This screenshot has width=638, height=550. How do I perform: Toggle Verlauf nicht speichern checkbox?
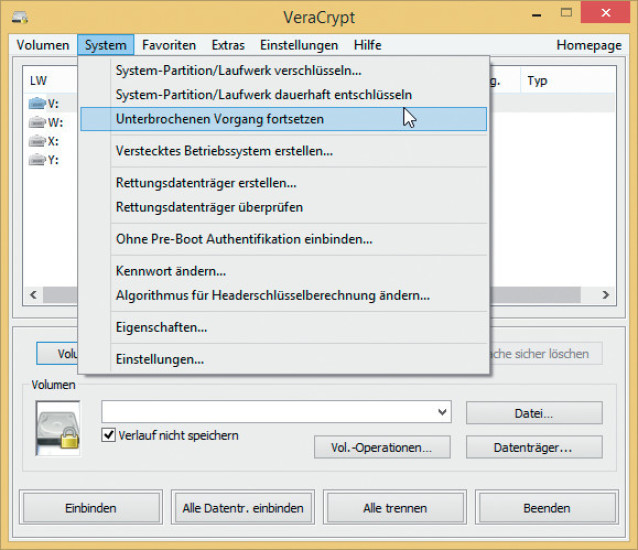108,435
